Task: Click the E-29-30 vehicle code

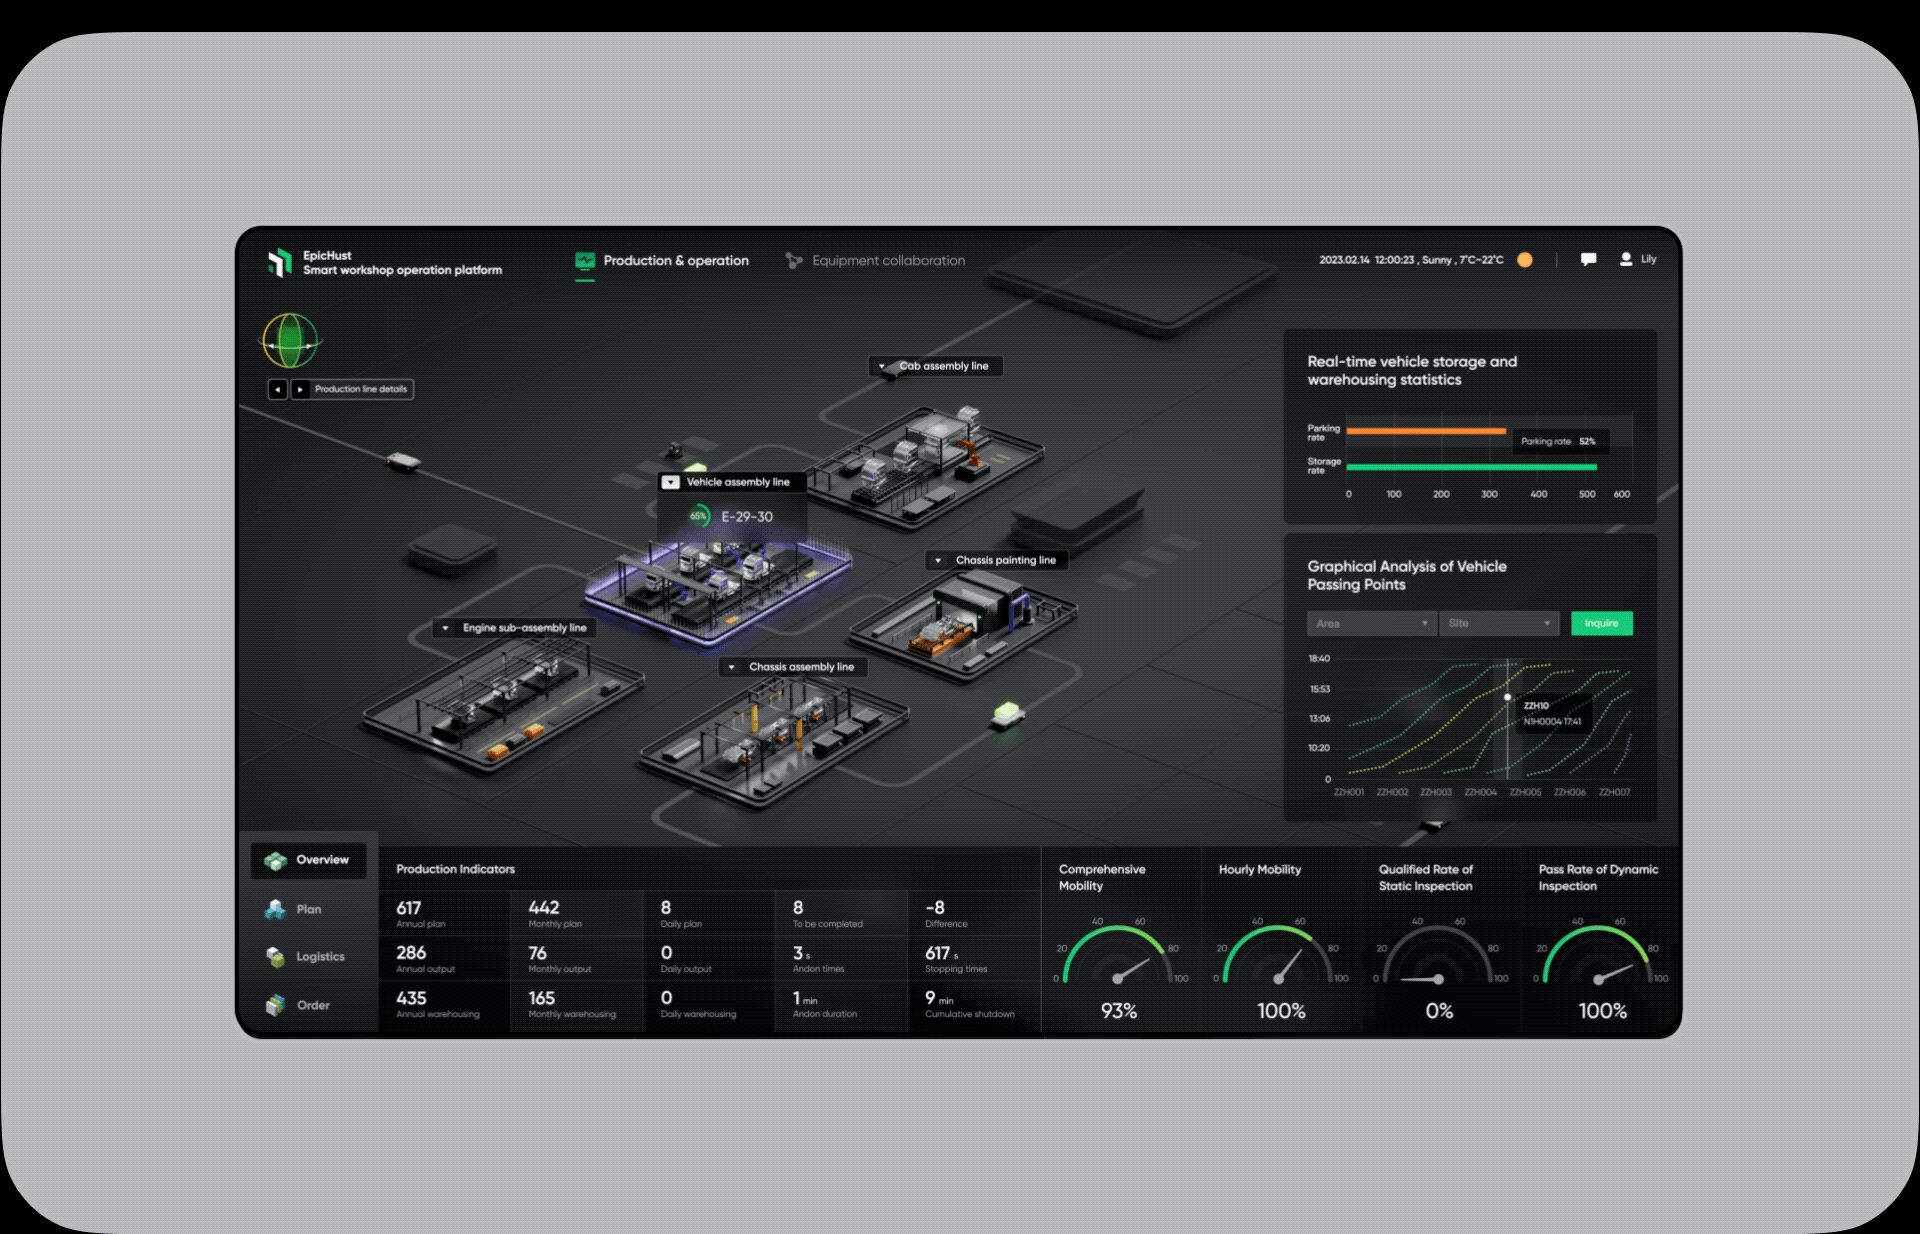Action: (747, 517)
